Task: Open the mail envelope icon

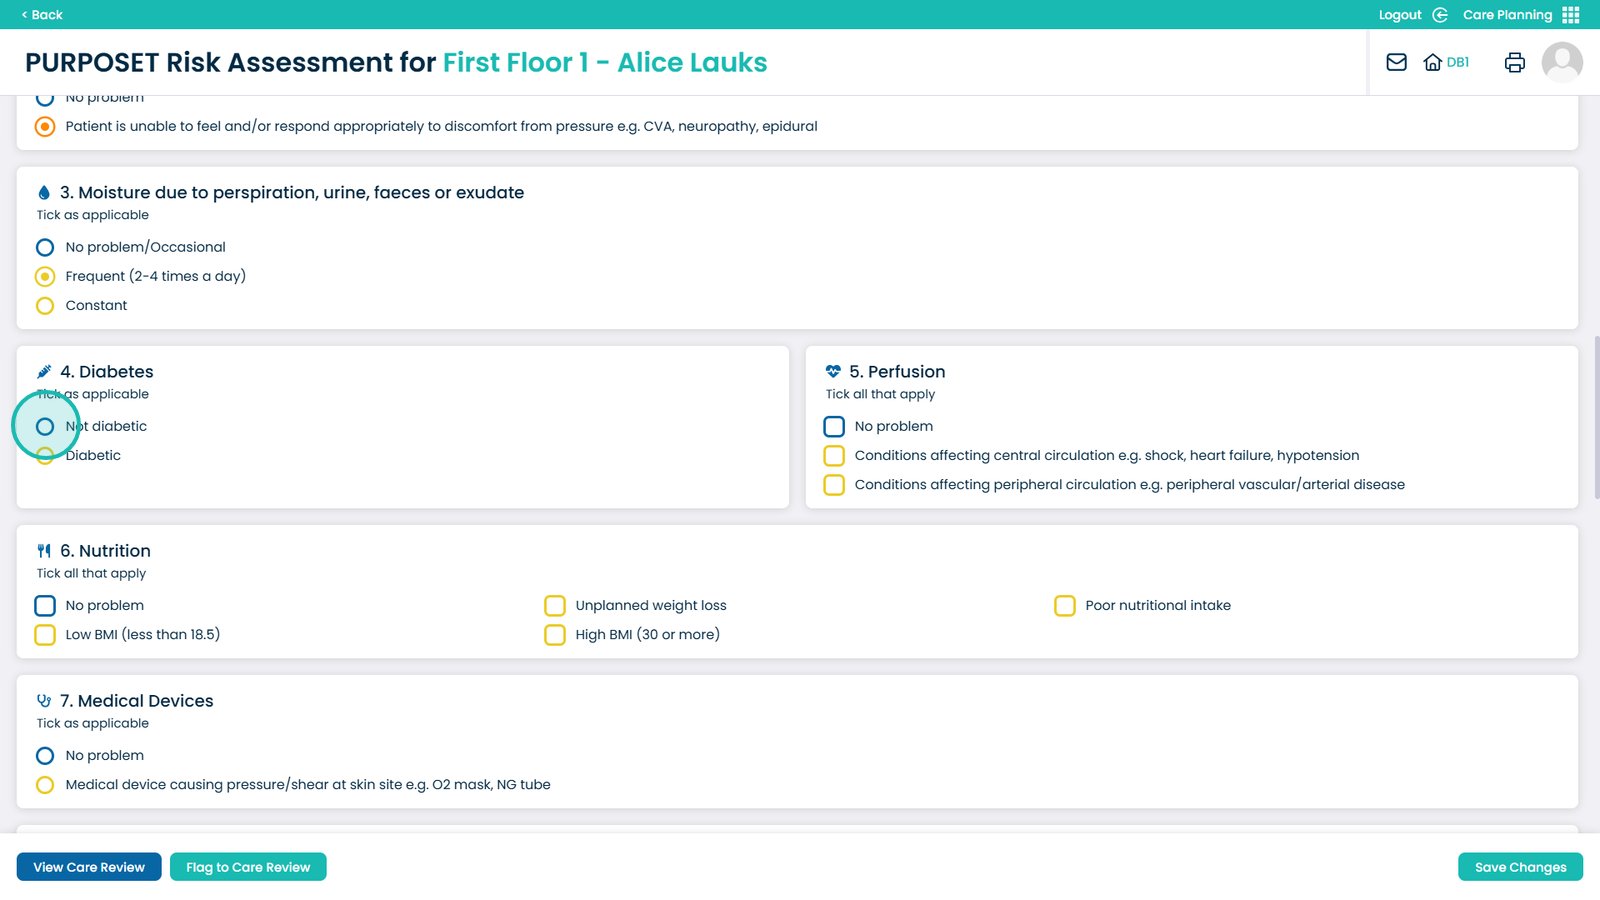Action: point(1396,62)
